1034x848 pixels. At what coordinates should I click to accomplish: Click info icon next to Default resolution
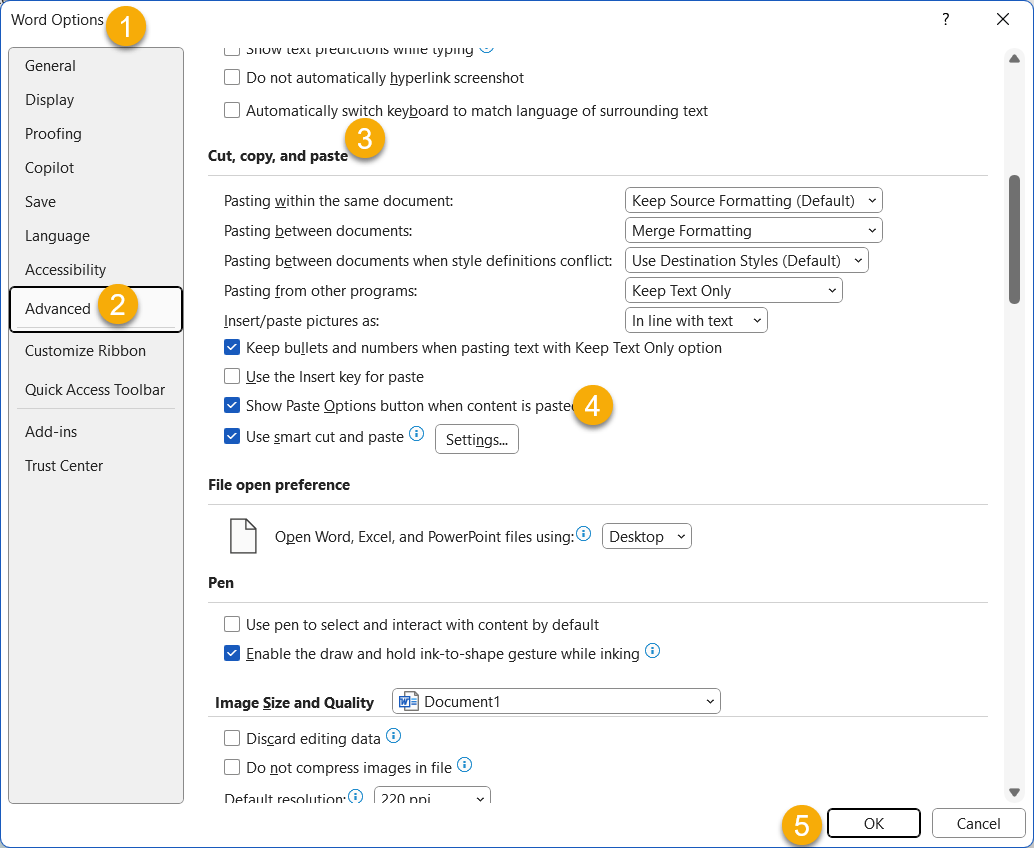(354, 797)
